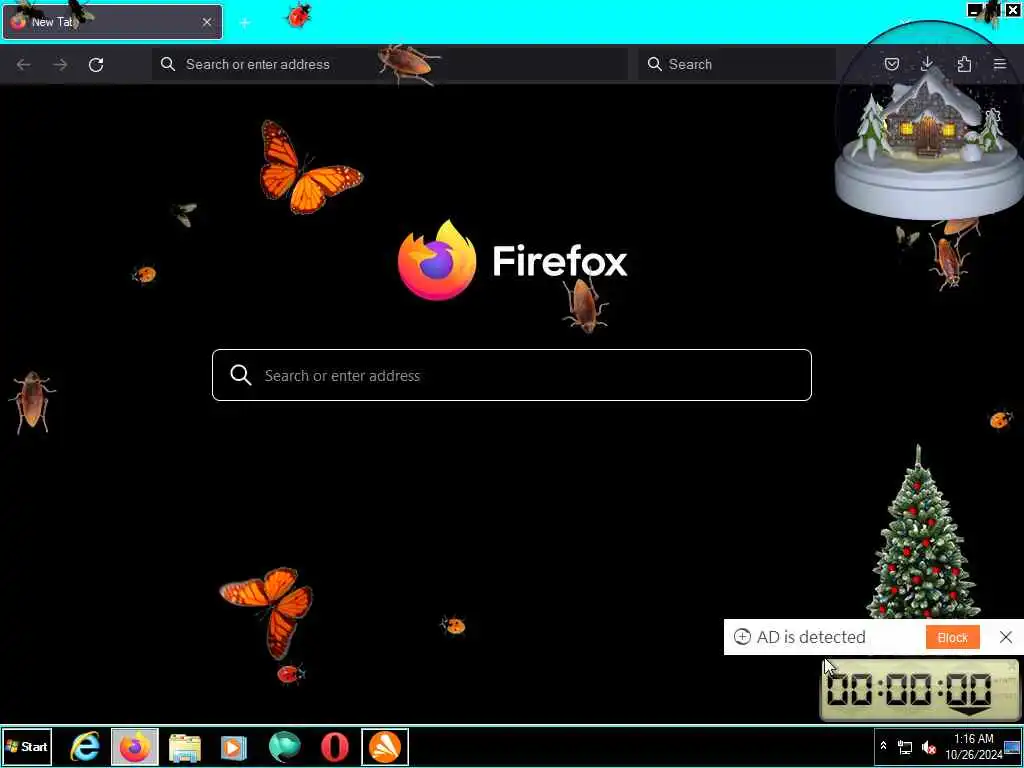This screenshot has width=1024, height=768.
Task: Click the toolbar Search box
Action: tap(737, 64)
